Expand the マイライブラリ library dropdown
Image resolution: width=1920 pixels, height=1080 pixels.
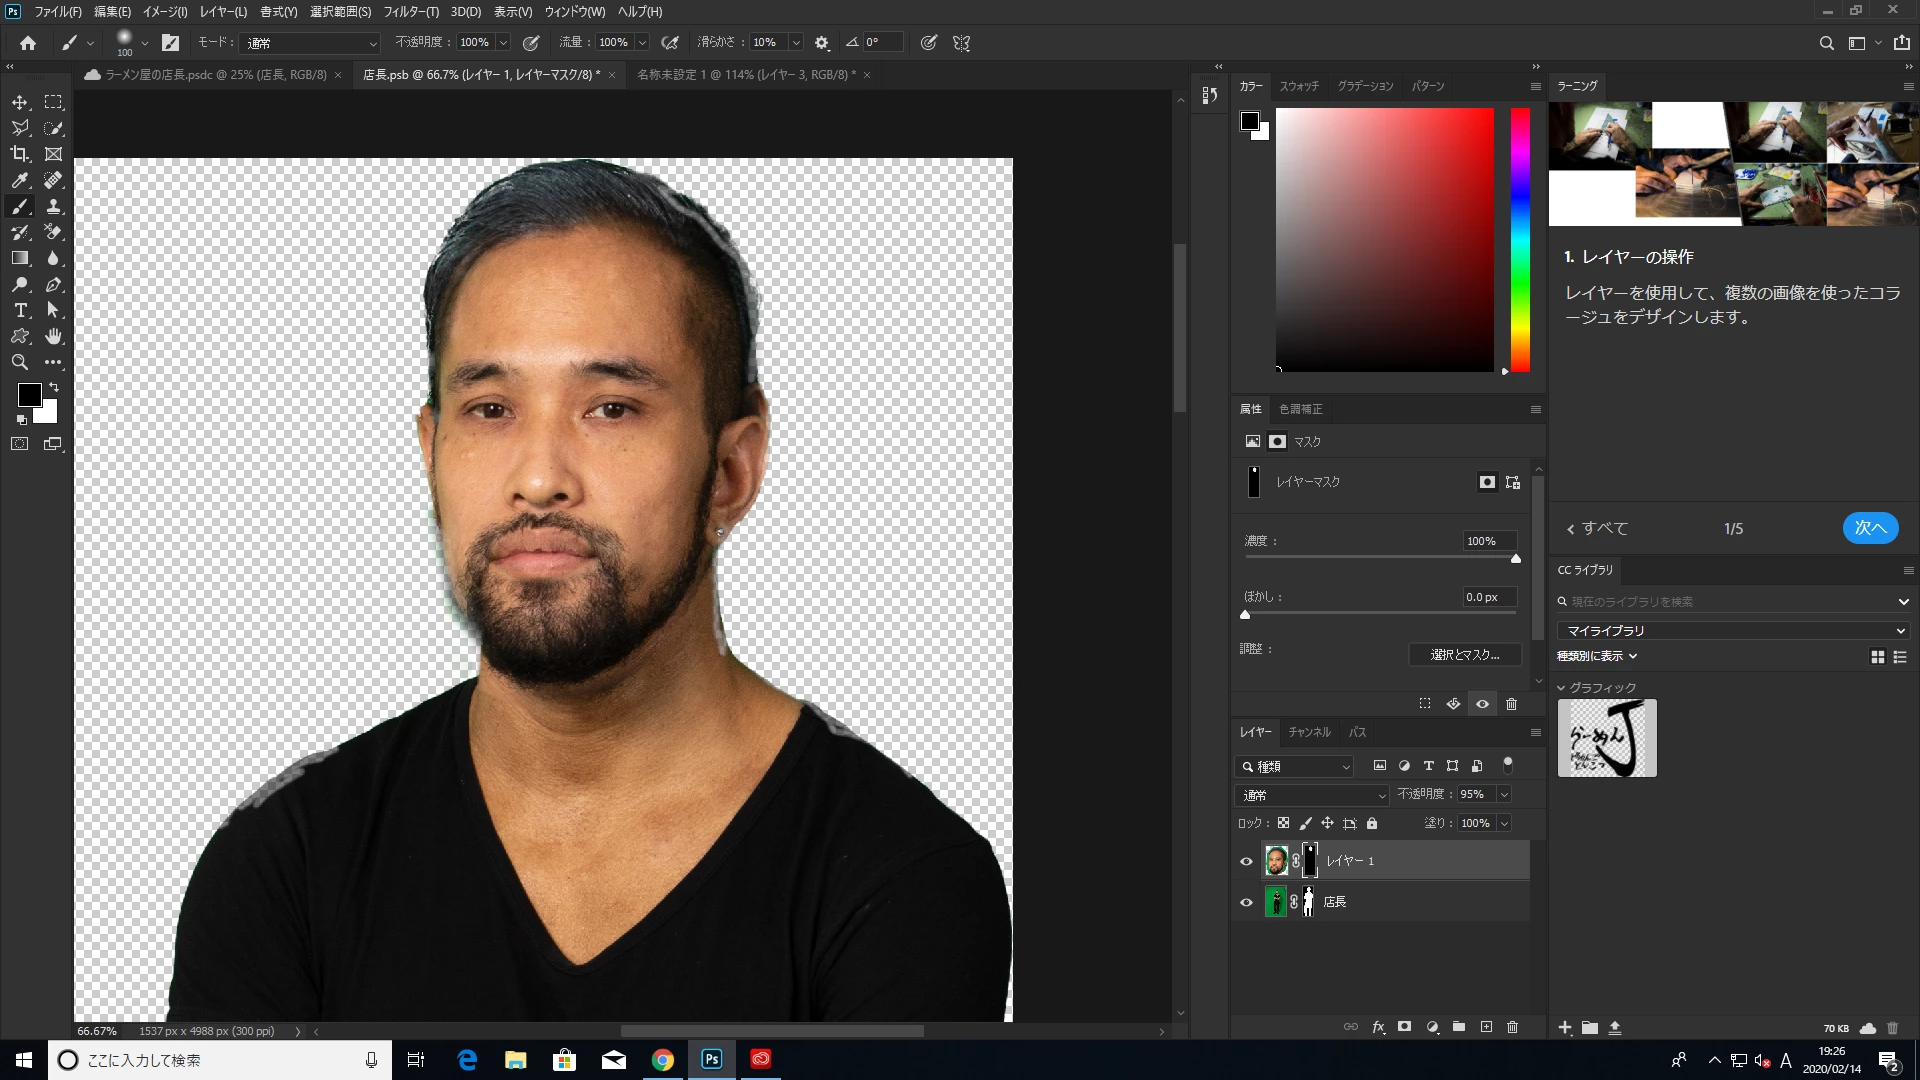(x=1733, y=631)
